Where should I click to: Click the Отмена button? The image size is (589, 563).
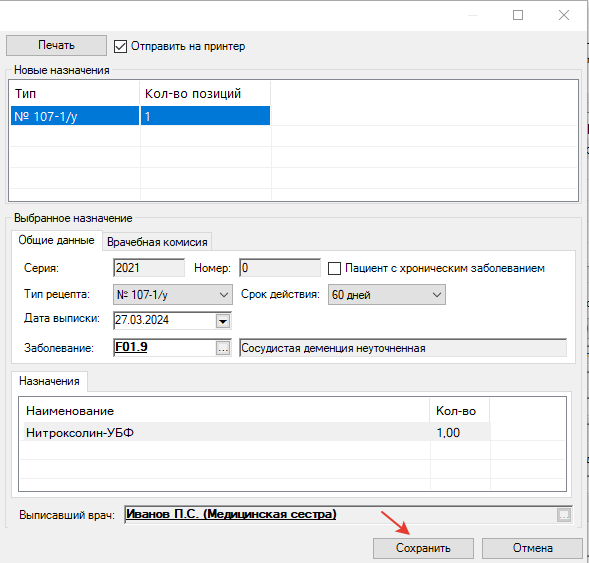[x=532, y=548]
